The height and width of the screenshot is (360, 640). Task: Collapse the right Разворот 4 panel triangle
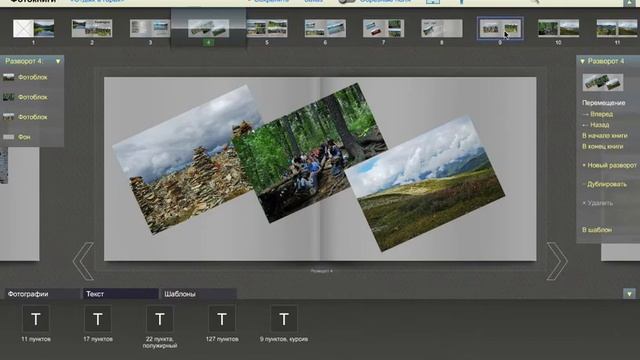[582, 61]
